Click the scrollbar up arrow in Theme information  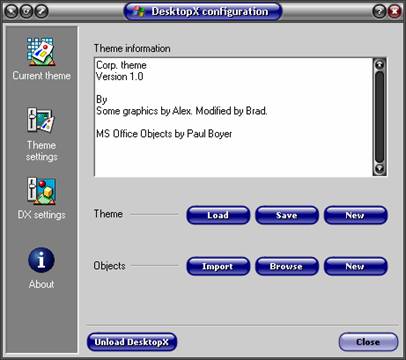click(x=379, y=64)
